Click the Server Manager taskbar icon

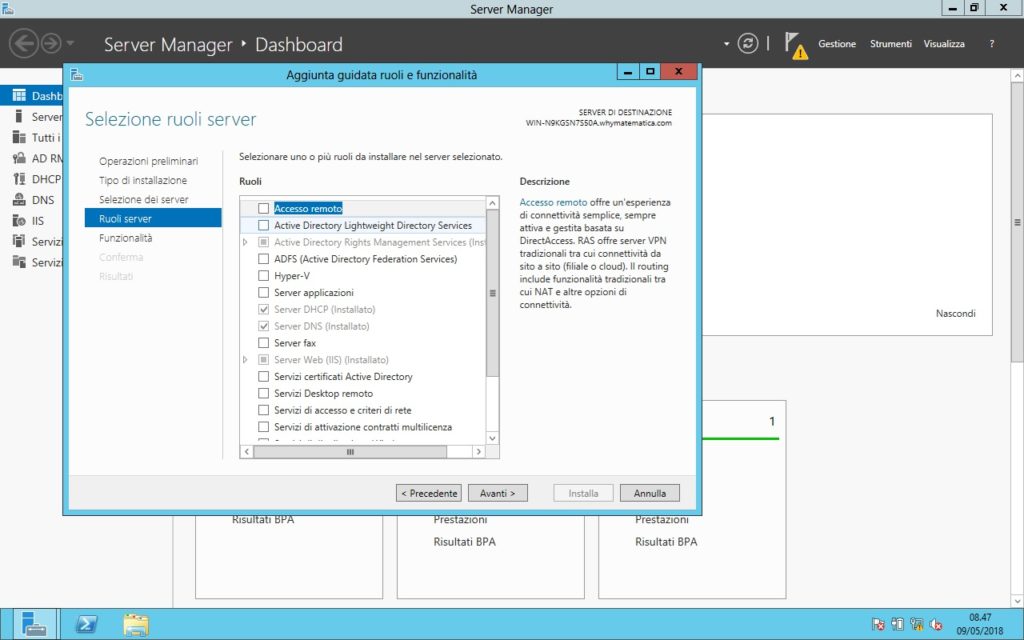[33, 625]
